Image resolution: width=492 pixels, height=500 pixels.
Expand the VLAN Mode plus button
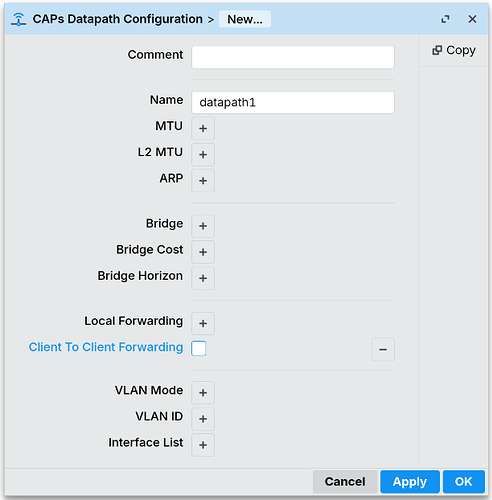tap(203, 393)
